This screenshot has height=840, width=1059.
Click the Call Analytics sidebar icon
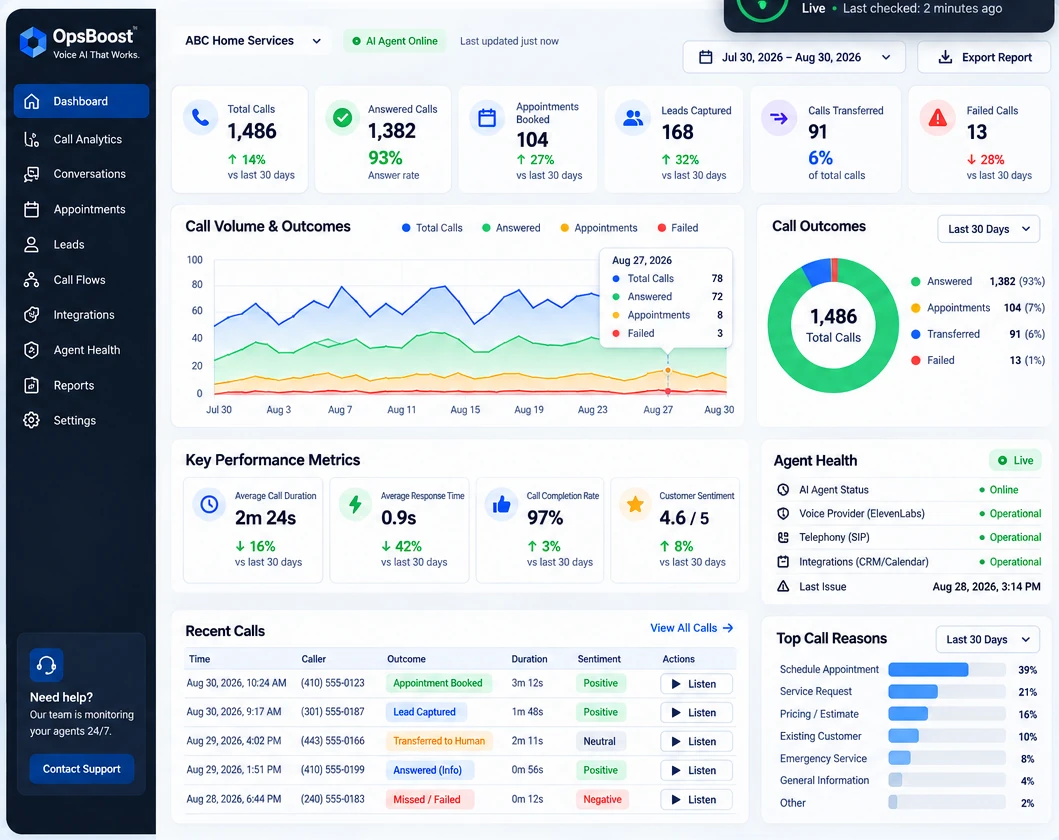(31, 139)
